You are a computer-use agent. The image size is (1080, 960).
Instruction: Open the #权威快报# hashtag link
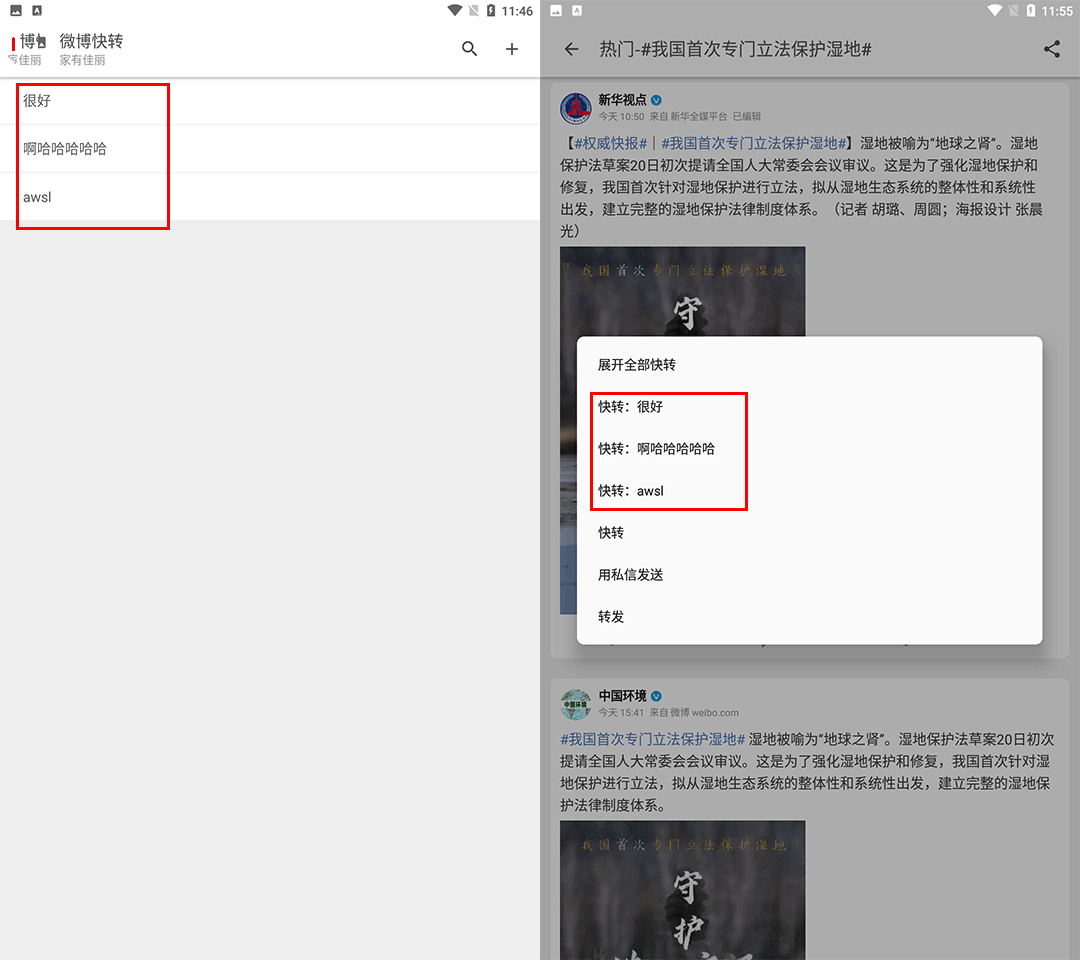(611, 143)
